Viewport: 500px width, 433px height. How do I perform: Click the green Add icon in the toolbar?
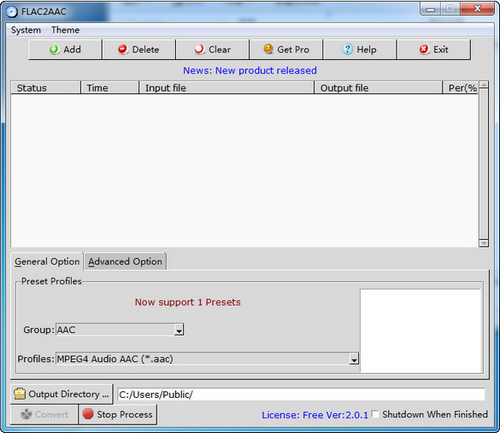(x=54, y=50)
